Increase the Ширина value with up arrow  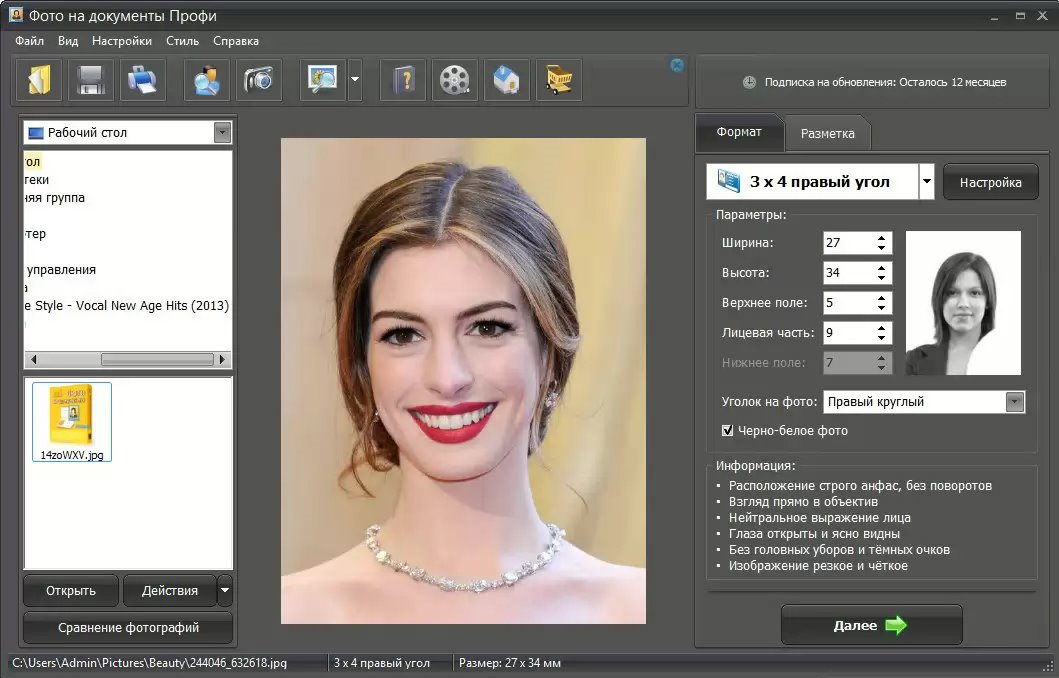[x=881, y=238]
